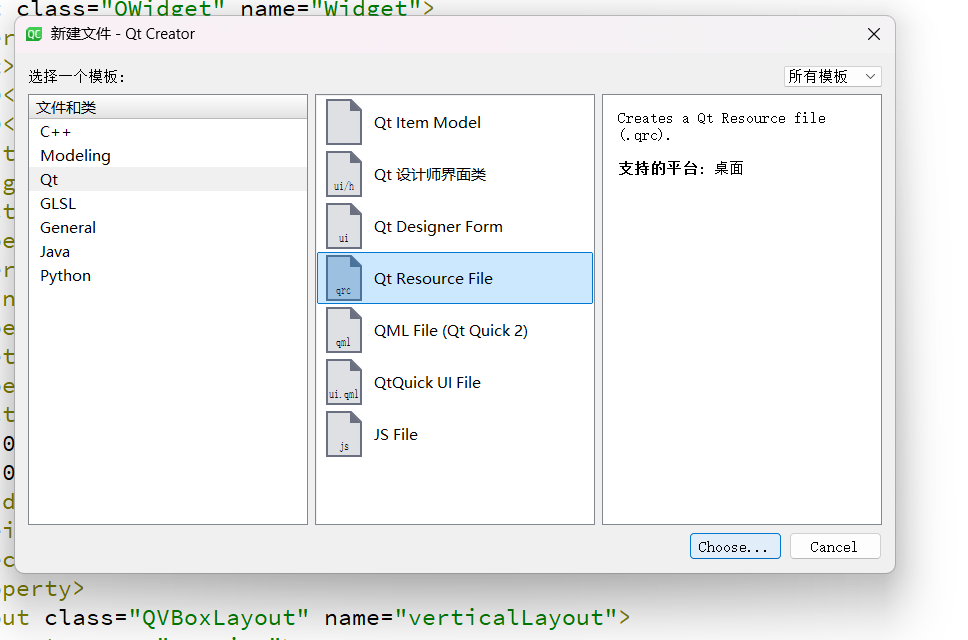Screen dimensions: 968x640
Task: Click the Qt Creator logo in title bar
Action: tap(34, 34)
